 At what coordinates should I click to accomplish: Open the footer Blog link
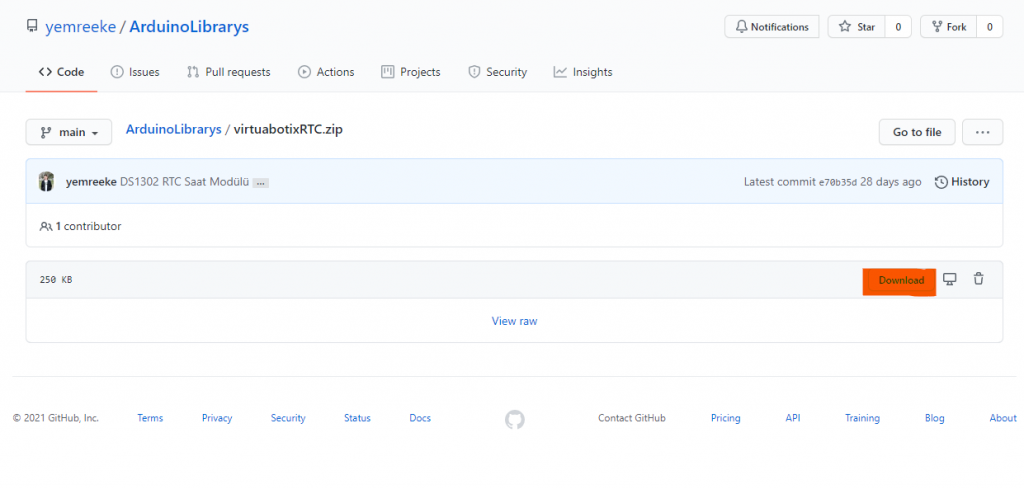tap(935, 418)
